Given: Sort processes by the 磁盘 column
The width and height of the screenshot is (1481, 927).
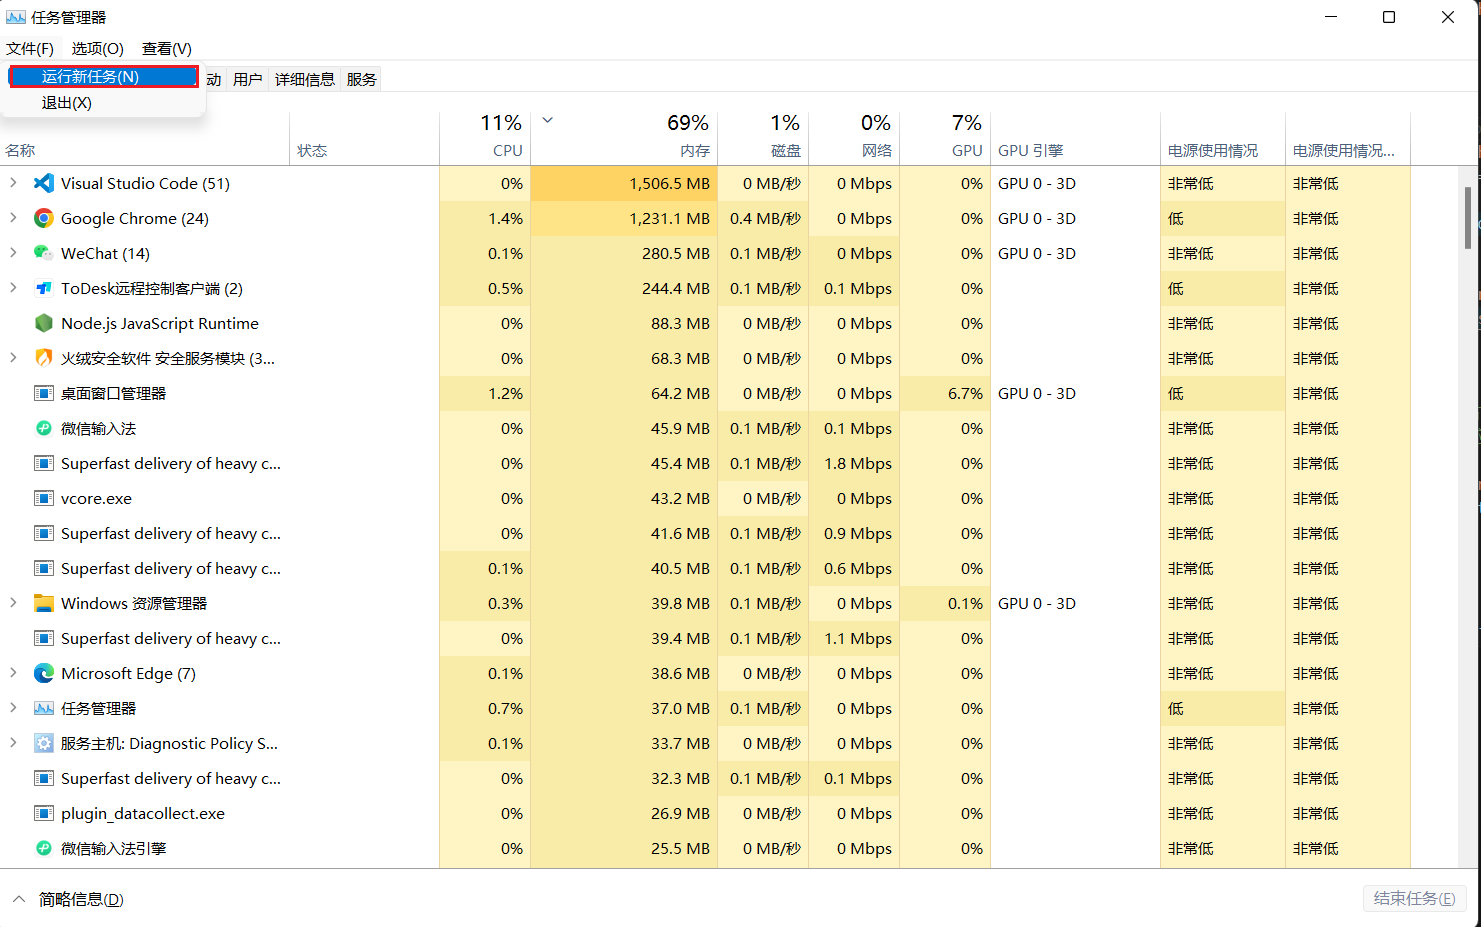Looking at the screenshot, I should pyautogui.click(x=763, y=138).
